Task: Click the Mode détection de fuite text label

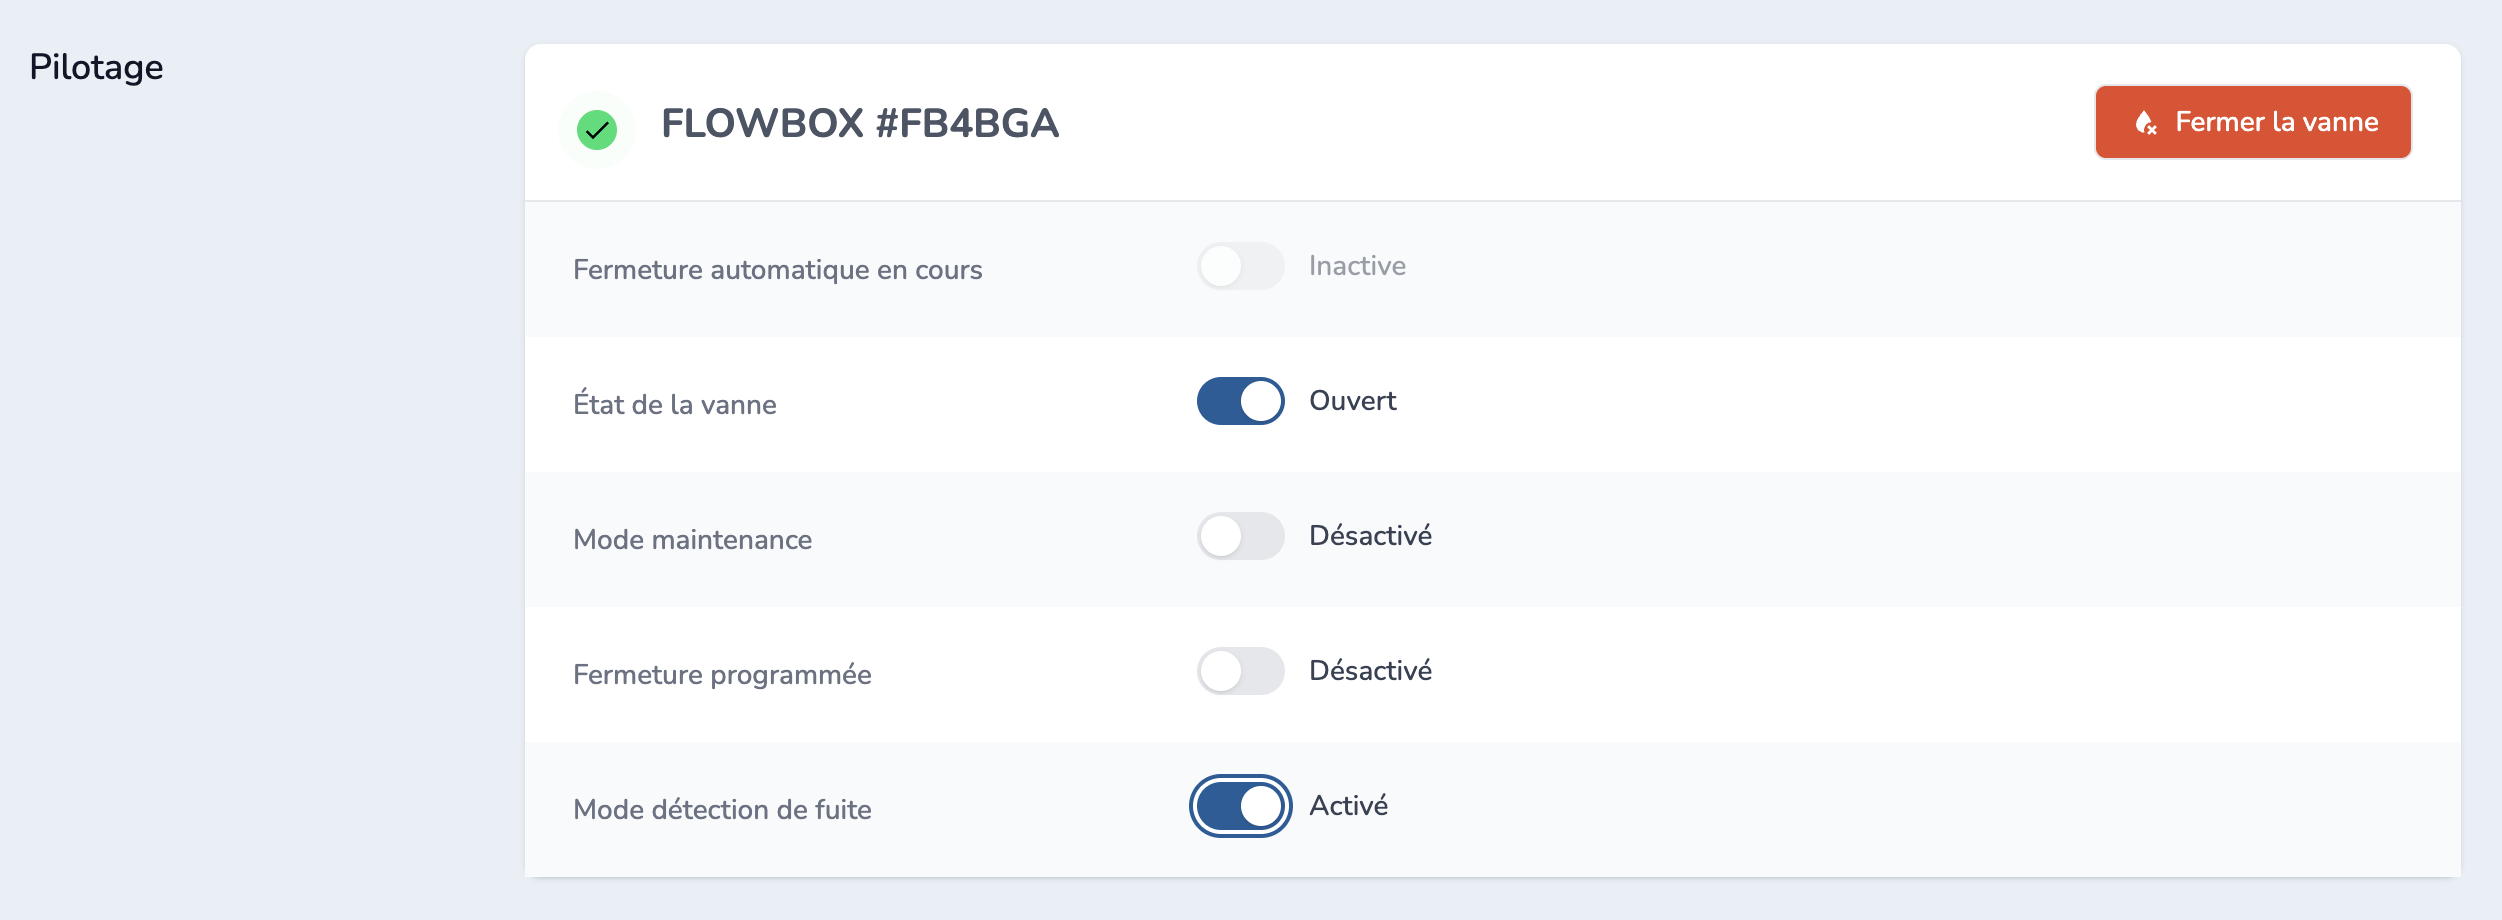Action: (x=724, y=808)
